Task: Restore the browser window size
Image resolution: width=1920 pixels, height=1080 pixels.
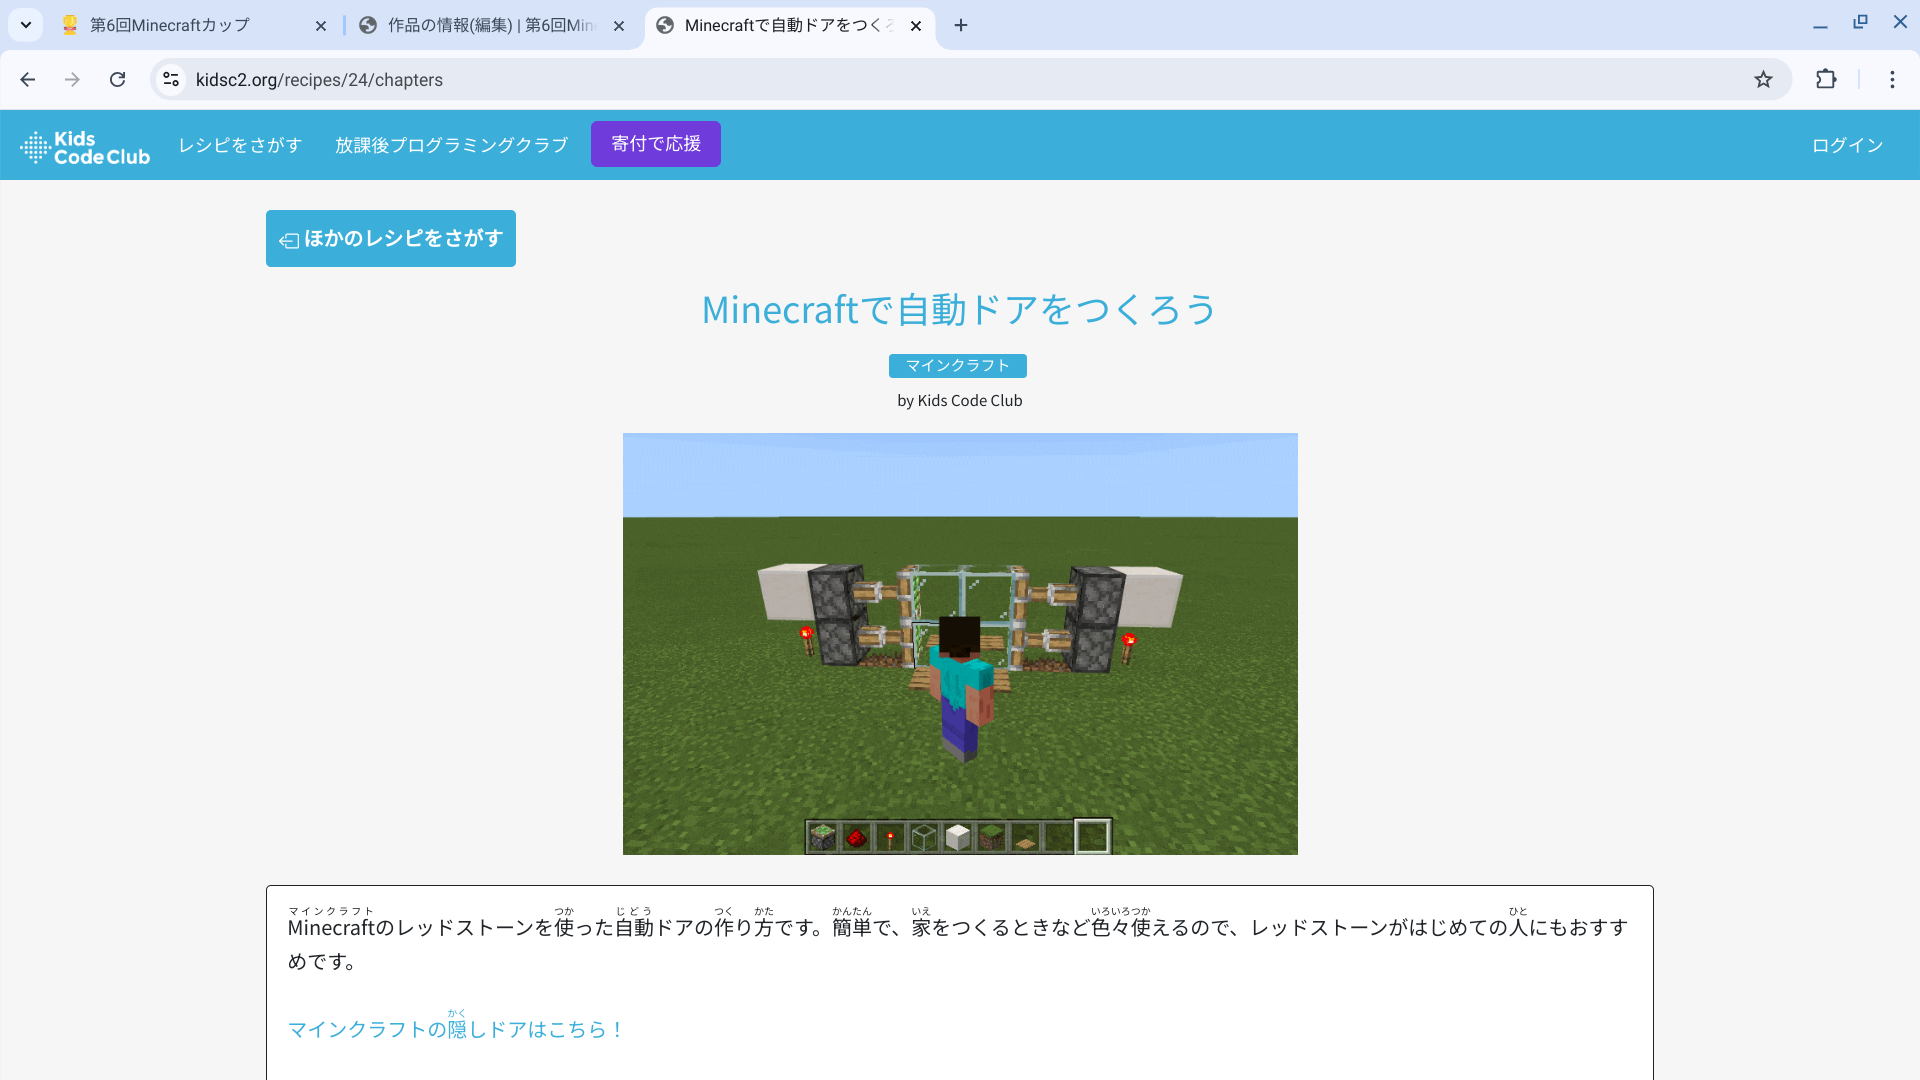Action: click(x=1860, y=22)
